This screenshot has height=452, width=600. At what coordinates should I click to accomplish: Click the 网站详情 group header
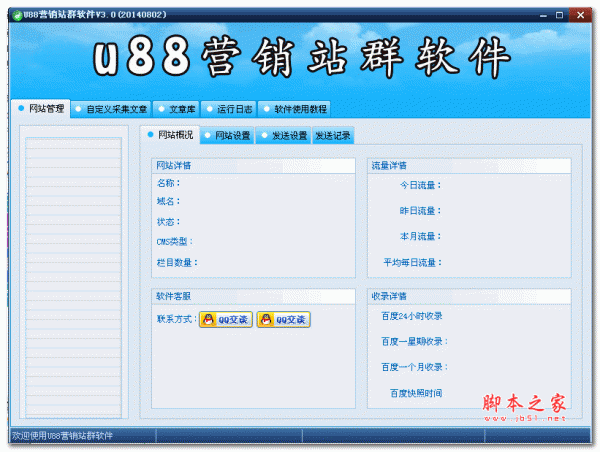[x=253, y=166]
